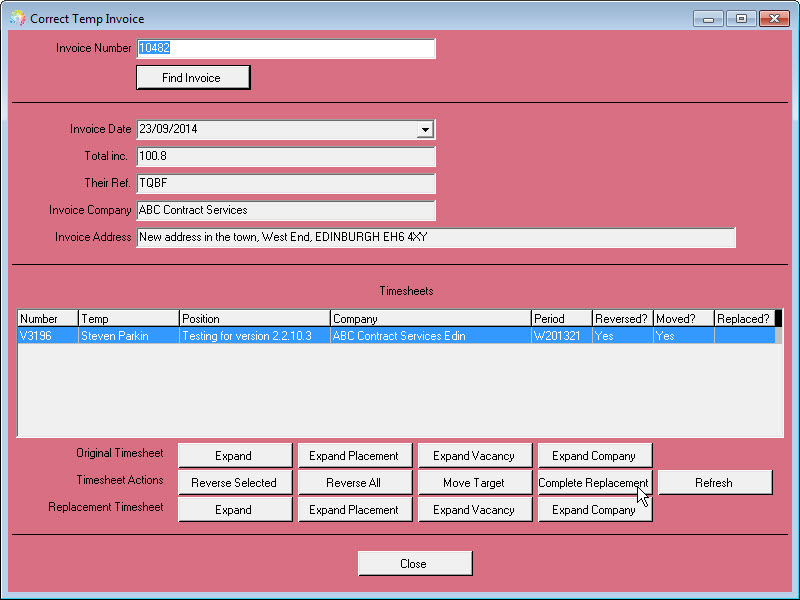Image resolution: width=800 pixels, height=600 pixels.
Task: Minimize the Correct Temp Invoice window
Action: coord(708,19)
